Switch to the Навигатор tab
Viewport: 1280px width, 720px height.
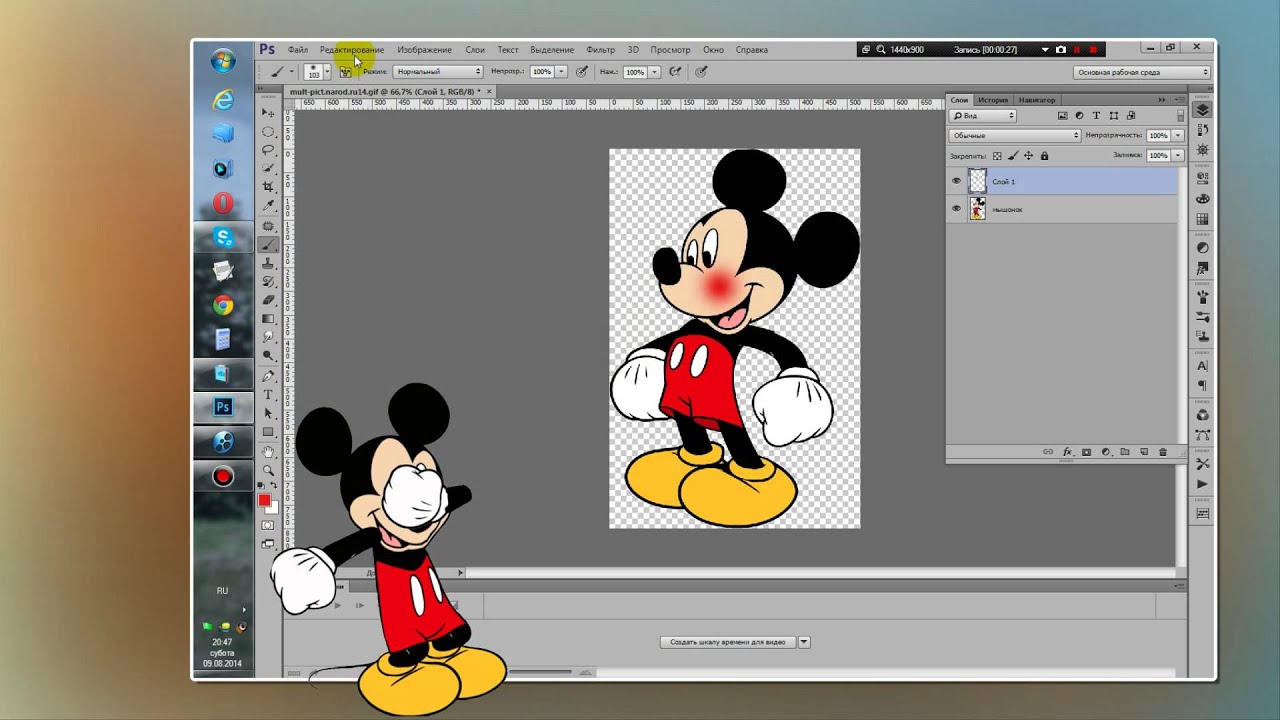[x=1037, y=100]
